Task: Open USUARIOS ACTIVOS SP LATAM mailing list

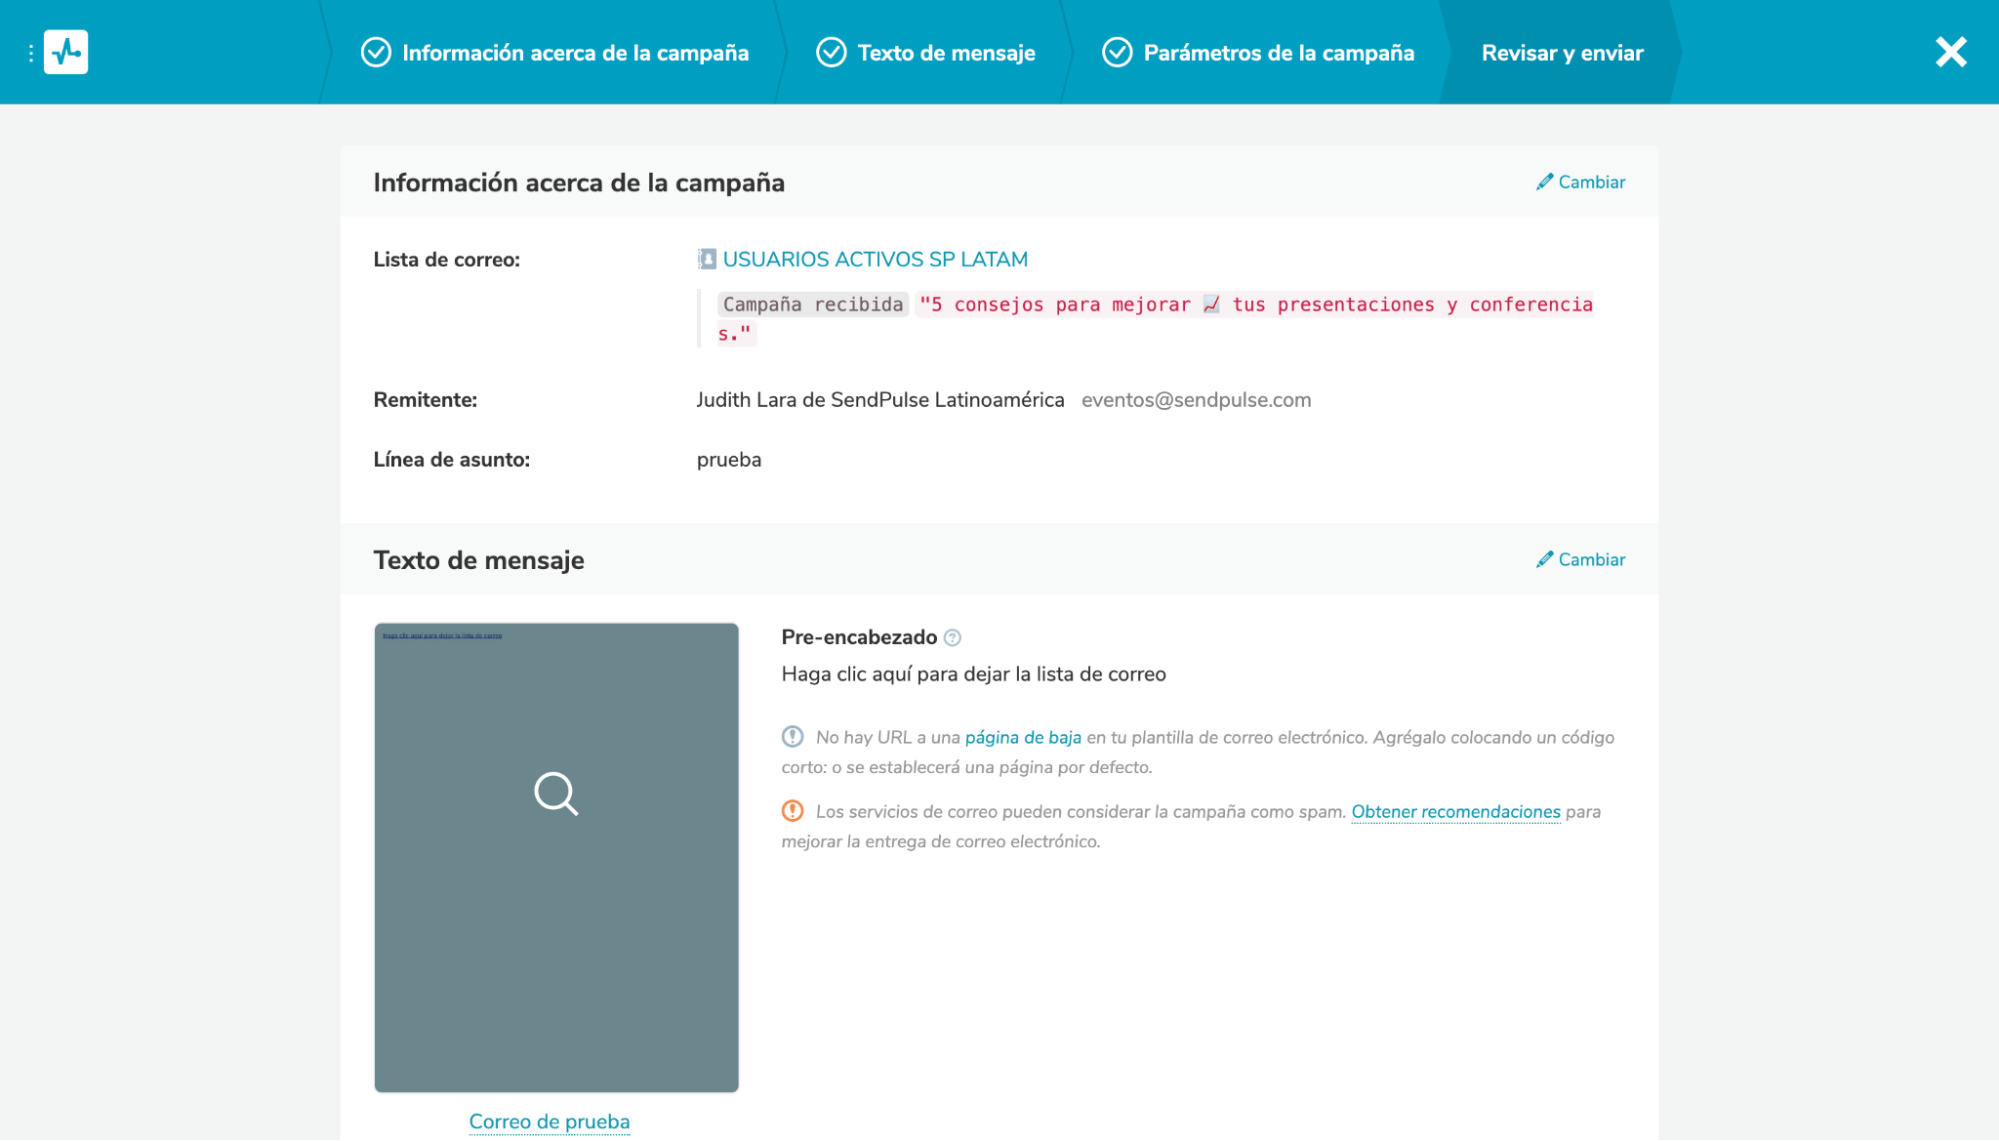Action: click(x=874, y=260)
